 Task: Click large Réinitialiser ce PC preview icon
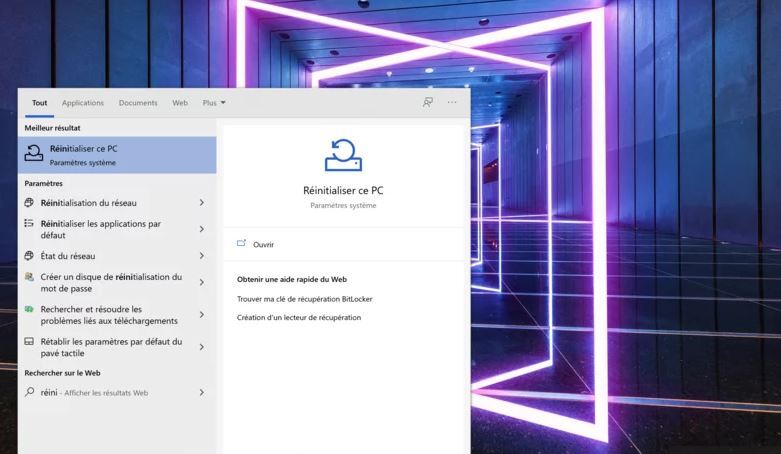[343, 155]
